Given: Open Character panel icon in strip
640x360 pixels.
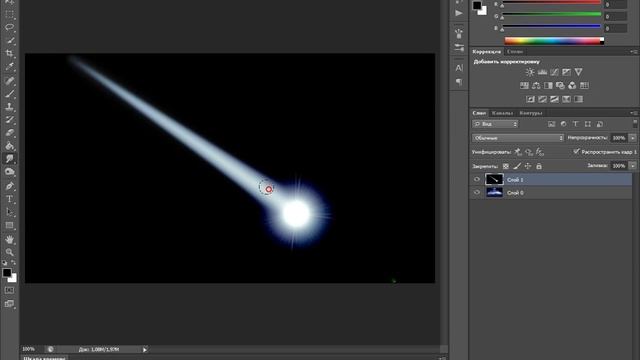Looking at the screenshot, I should coord(459,68).
